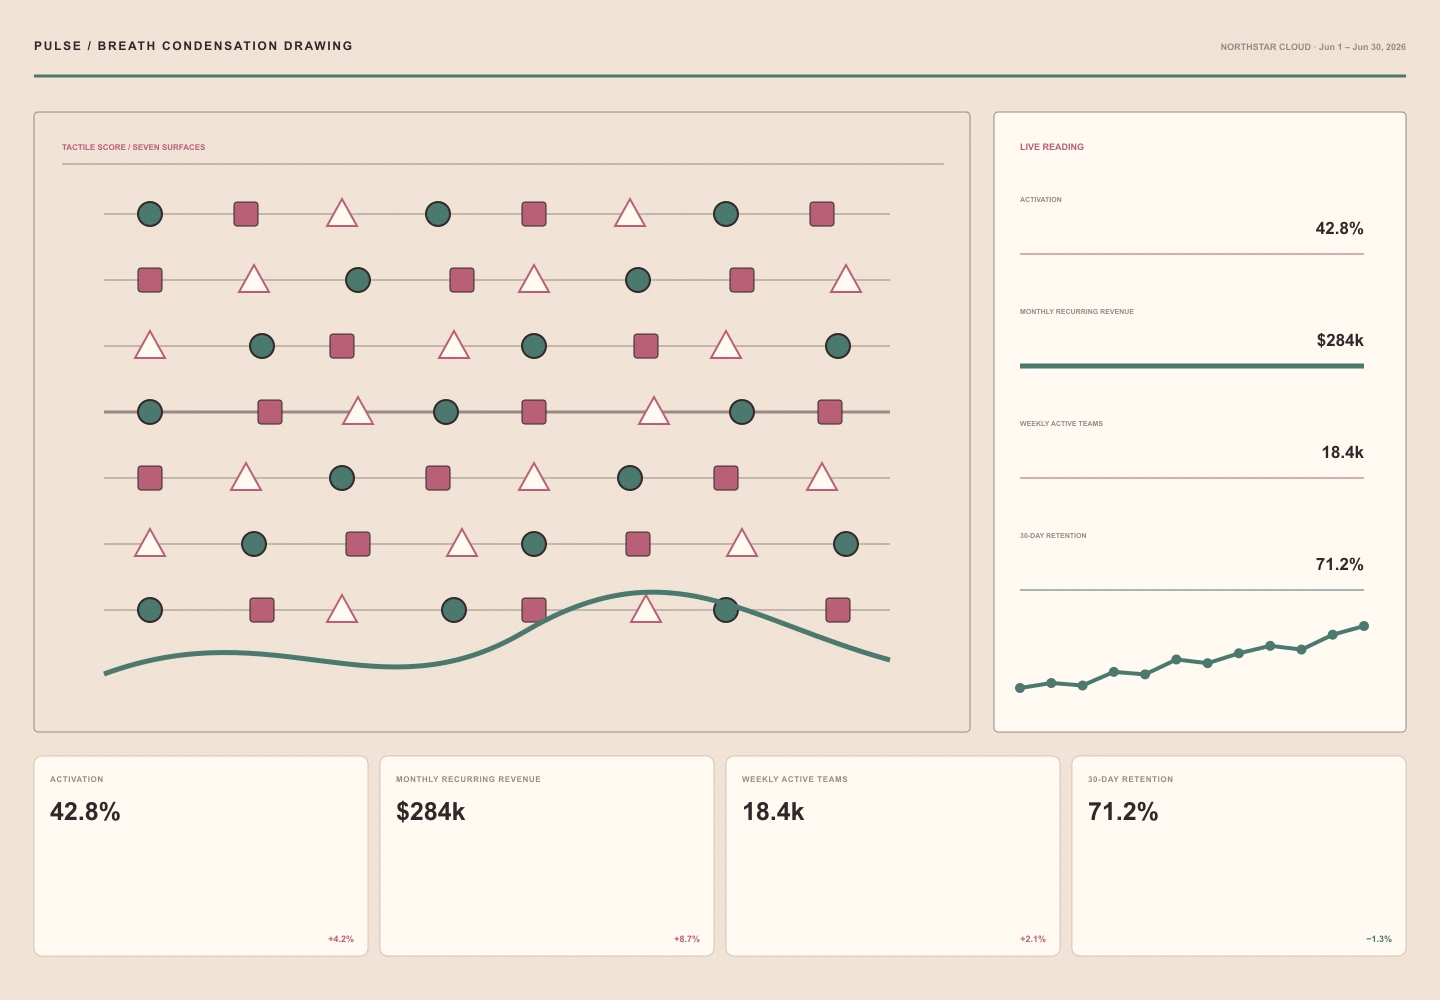Select the last pink square in the top row

[822, 214]
